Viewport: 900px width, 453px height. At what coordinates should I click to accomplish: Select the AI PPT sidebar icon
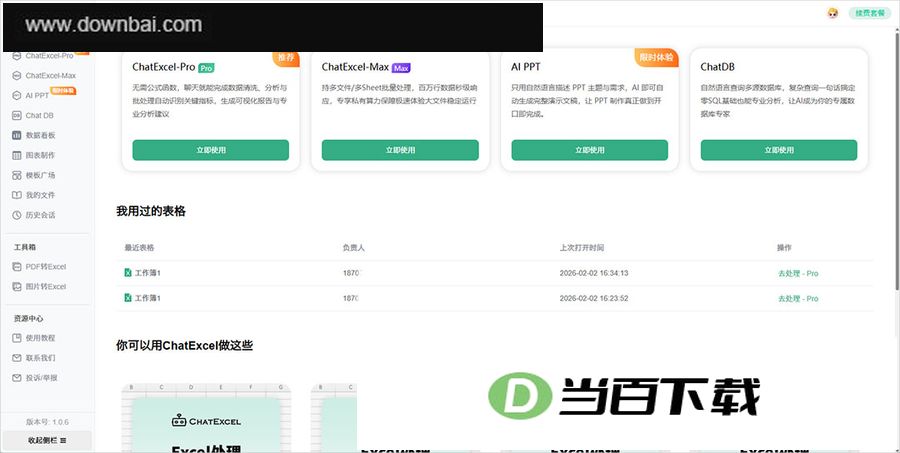pyautogui.click(x=16, y=95)
